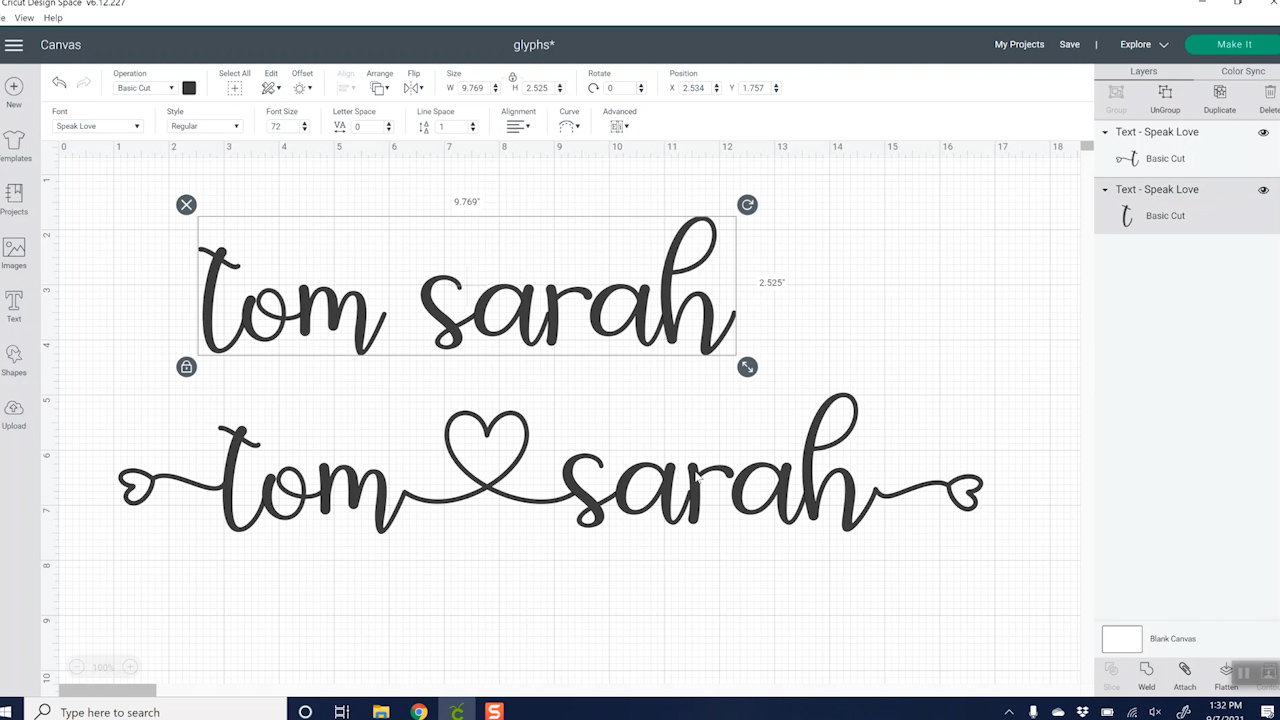Open the View menu
Screen dimensions: 1280x720
coord(25,18)
